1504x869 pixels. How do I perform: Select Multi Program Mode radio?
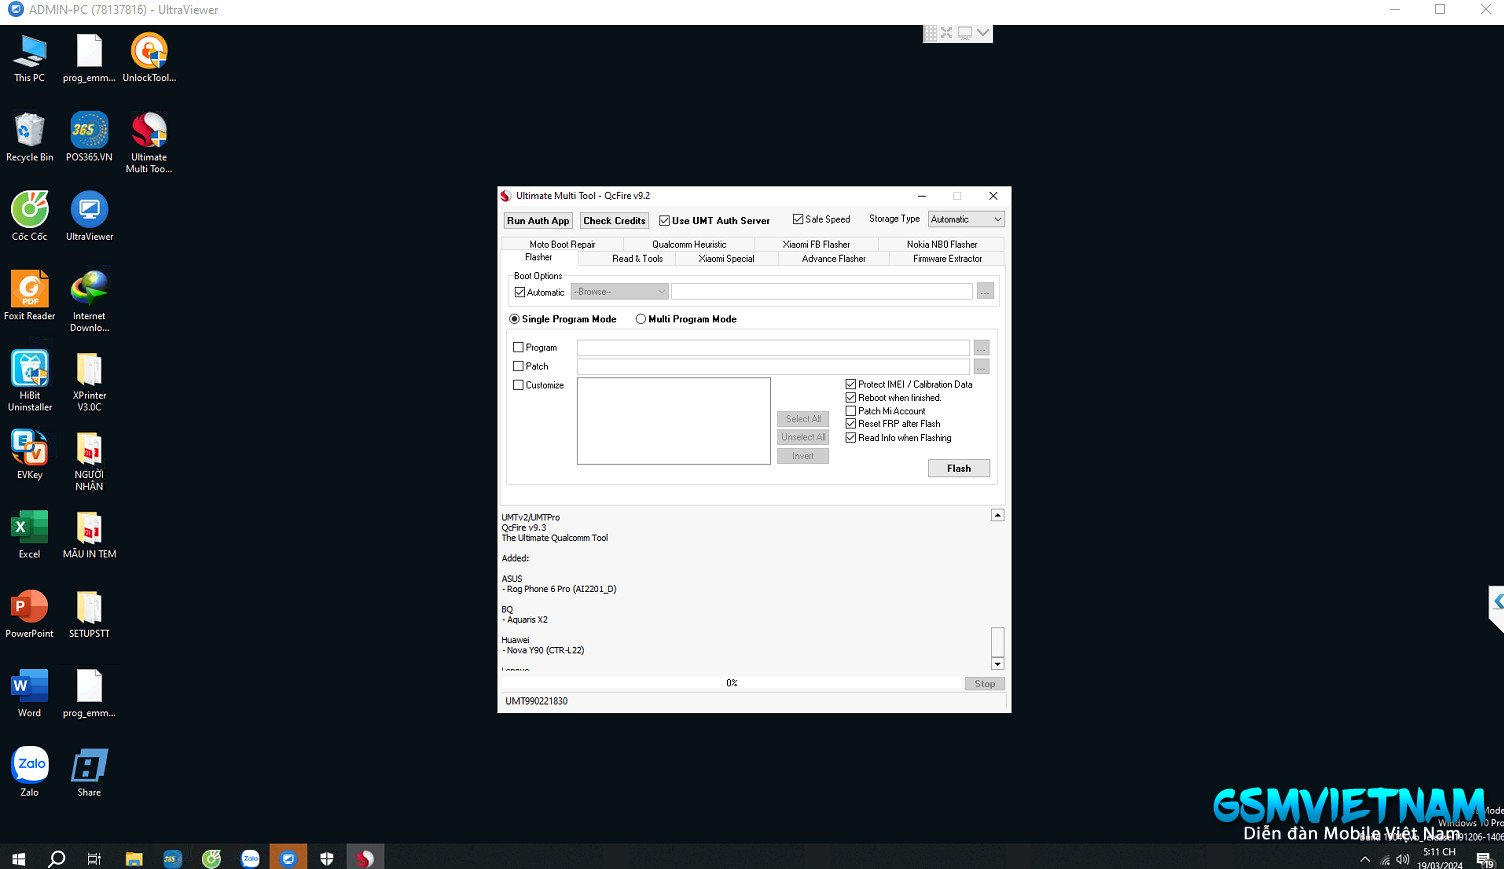(686, 319)
